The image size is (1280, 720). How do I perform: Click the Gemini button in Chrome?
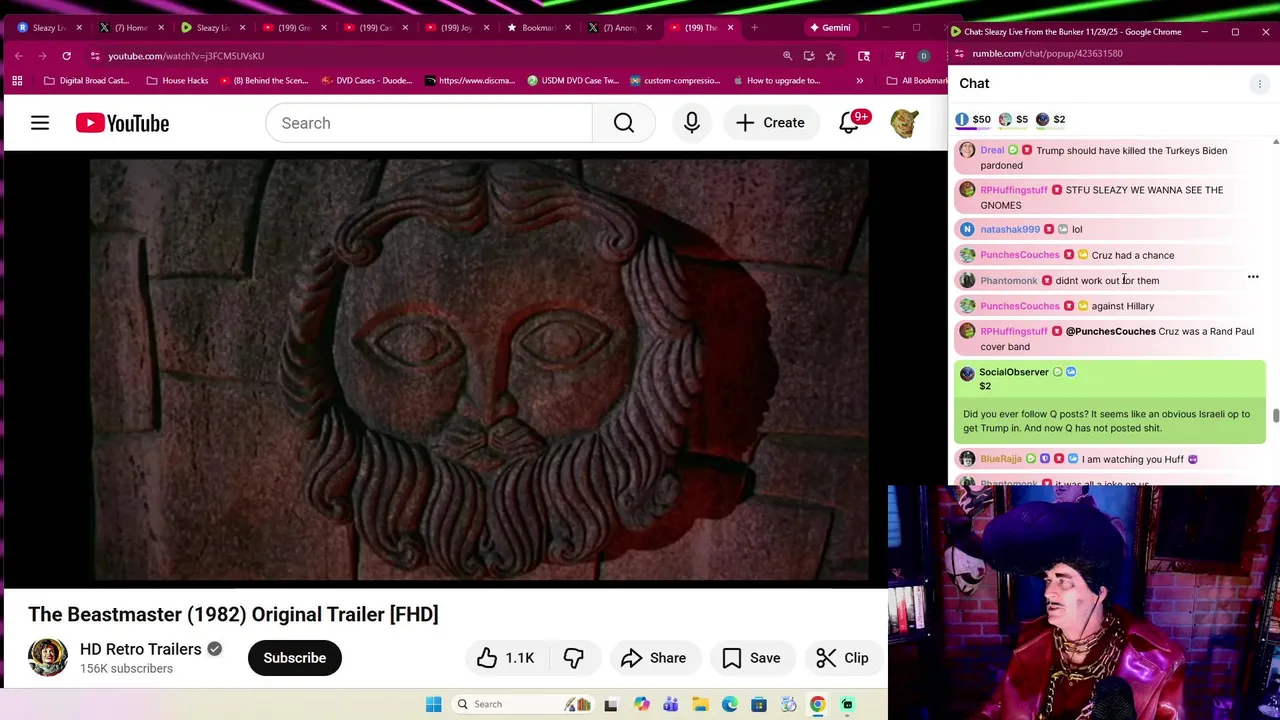830,27
